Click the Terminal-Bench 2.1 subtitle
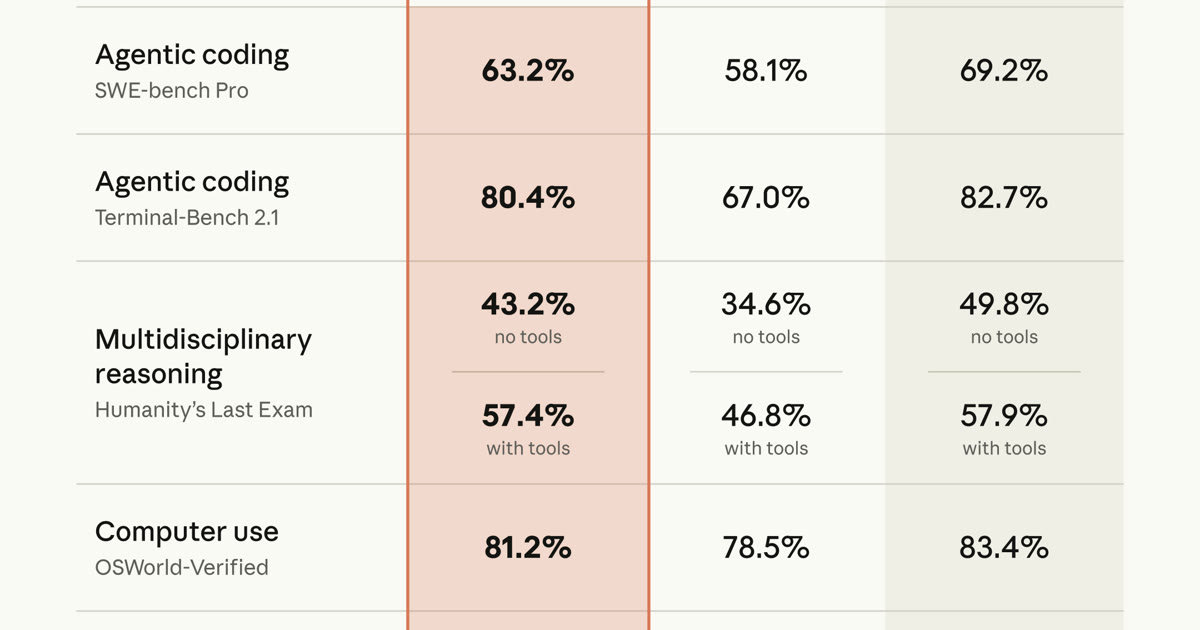 pyautogui.click(x=187, y=217)
